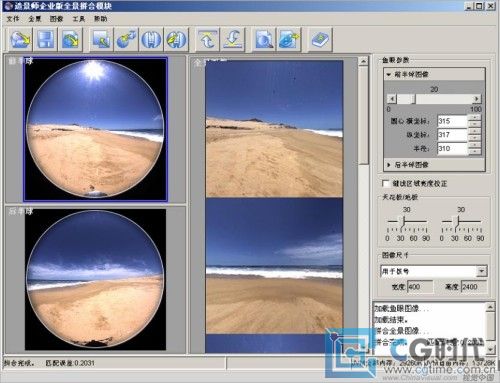Click the floppy disk save icon
The height and width of the screenshot is (383, 500).
click(46, 39)
